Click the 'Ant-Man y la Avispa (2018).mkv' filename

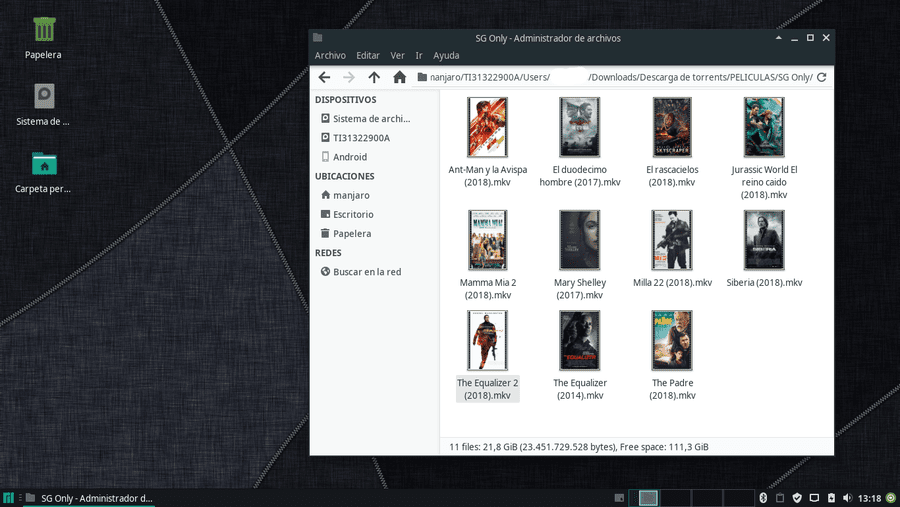(487, 176)
